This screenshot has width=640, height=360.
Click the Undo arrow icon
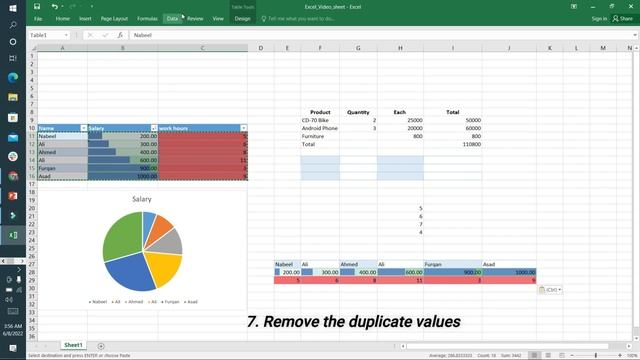pos(54,7)
